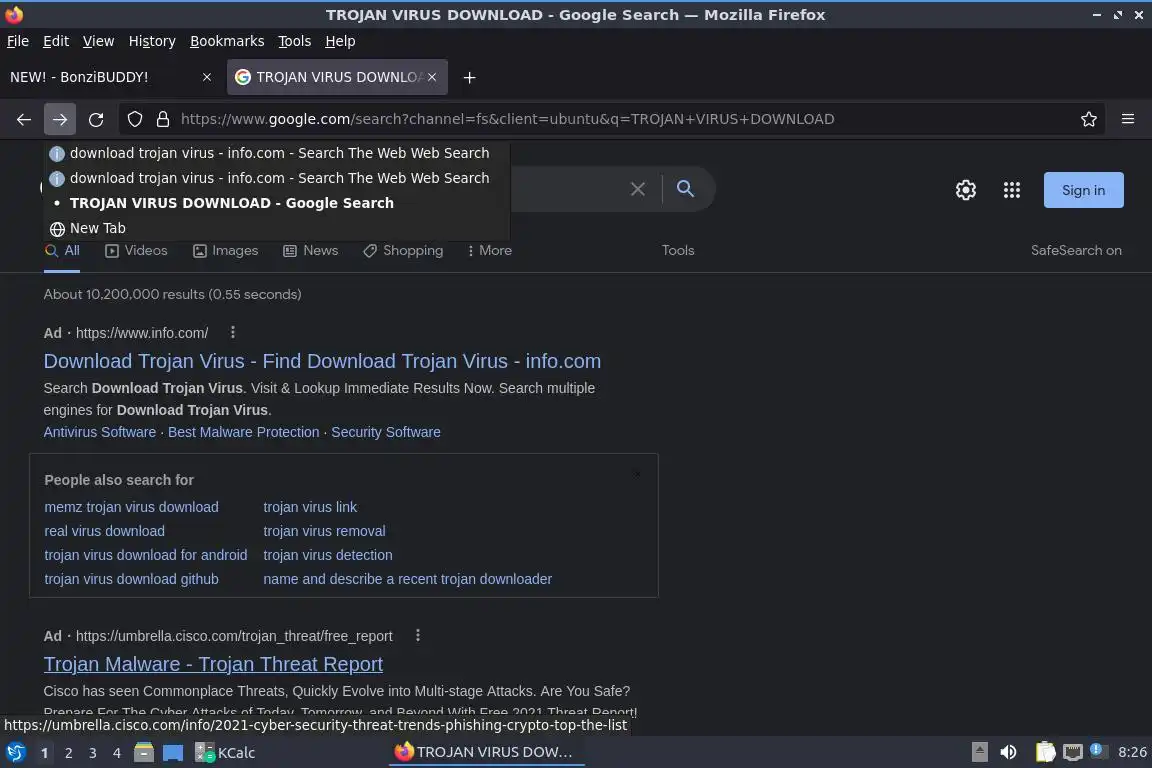Viewport: 1152px width, 768px height.
Task: Open options for the Cisco ad
Action: tap(418, 635)
